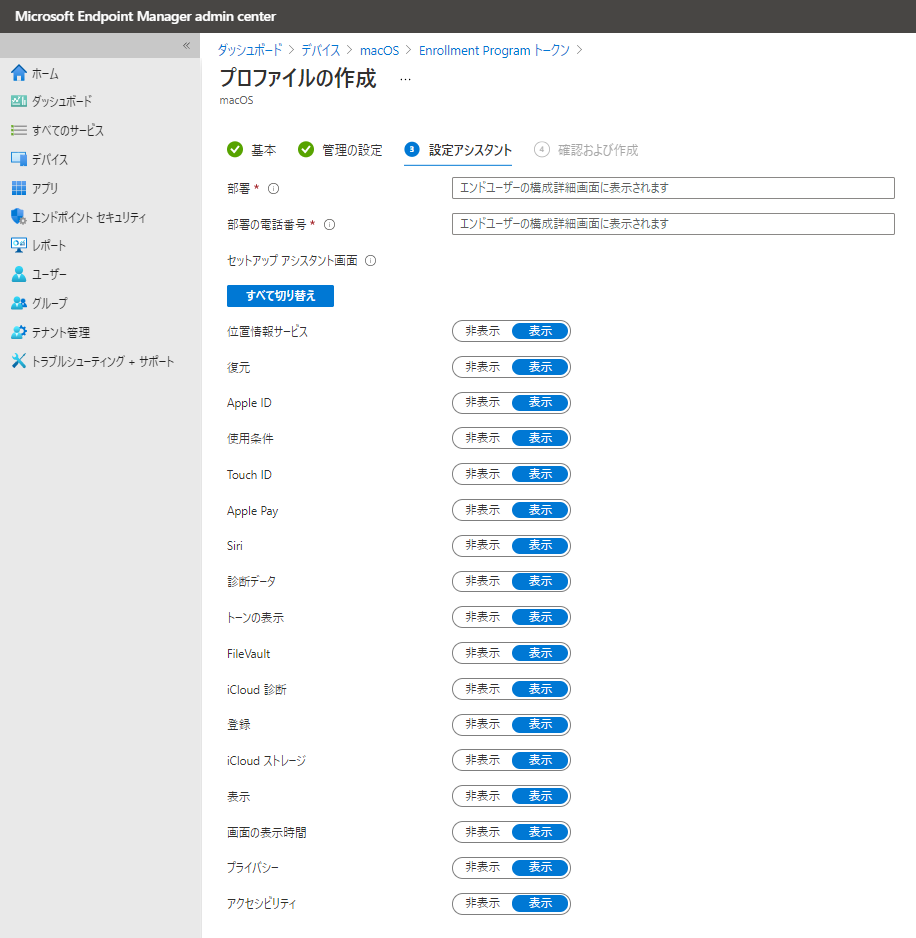
Task: Select 表示 option for FileVault
Action: pyautogui.click(x=540, y=653)
